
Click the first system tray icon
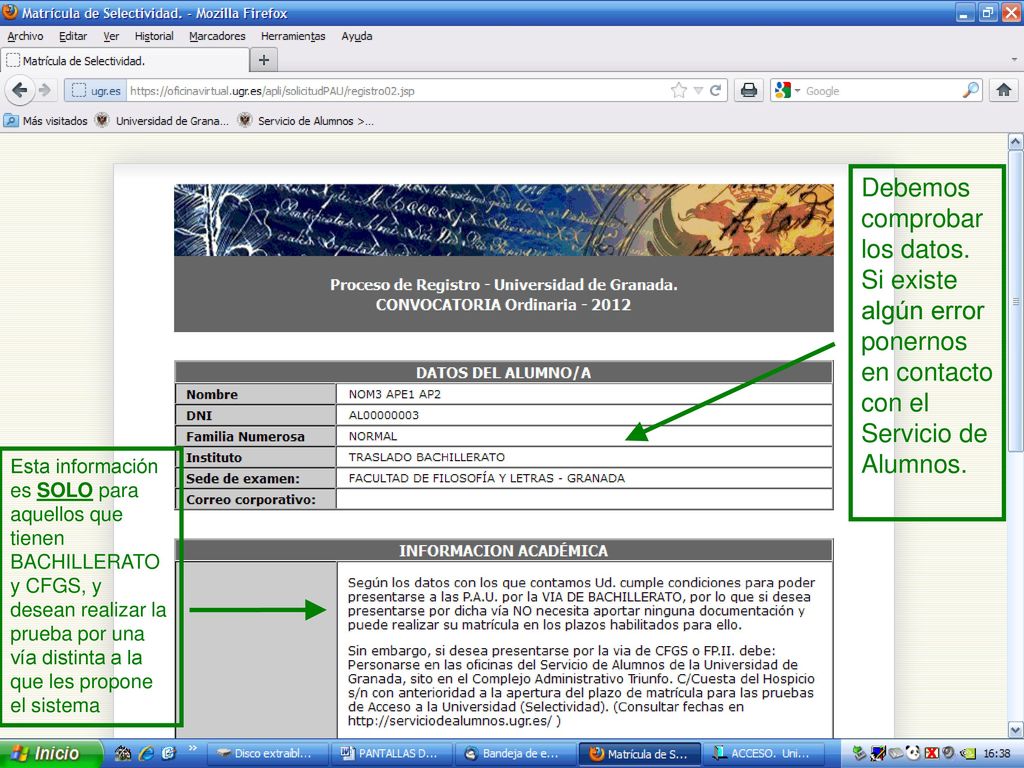(x=858, y=753)
